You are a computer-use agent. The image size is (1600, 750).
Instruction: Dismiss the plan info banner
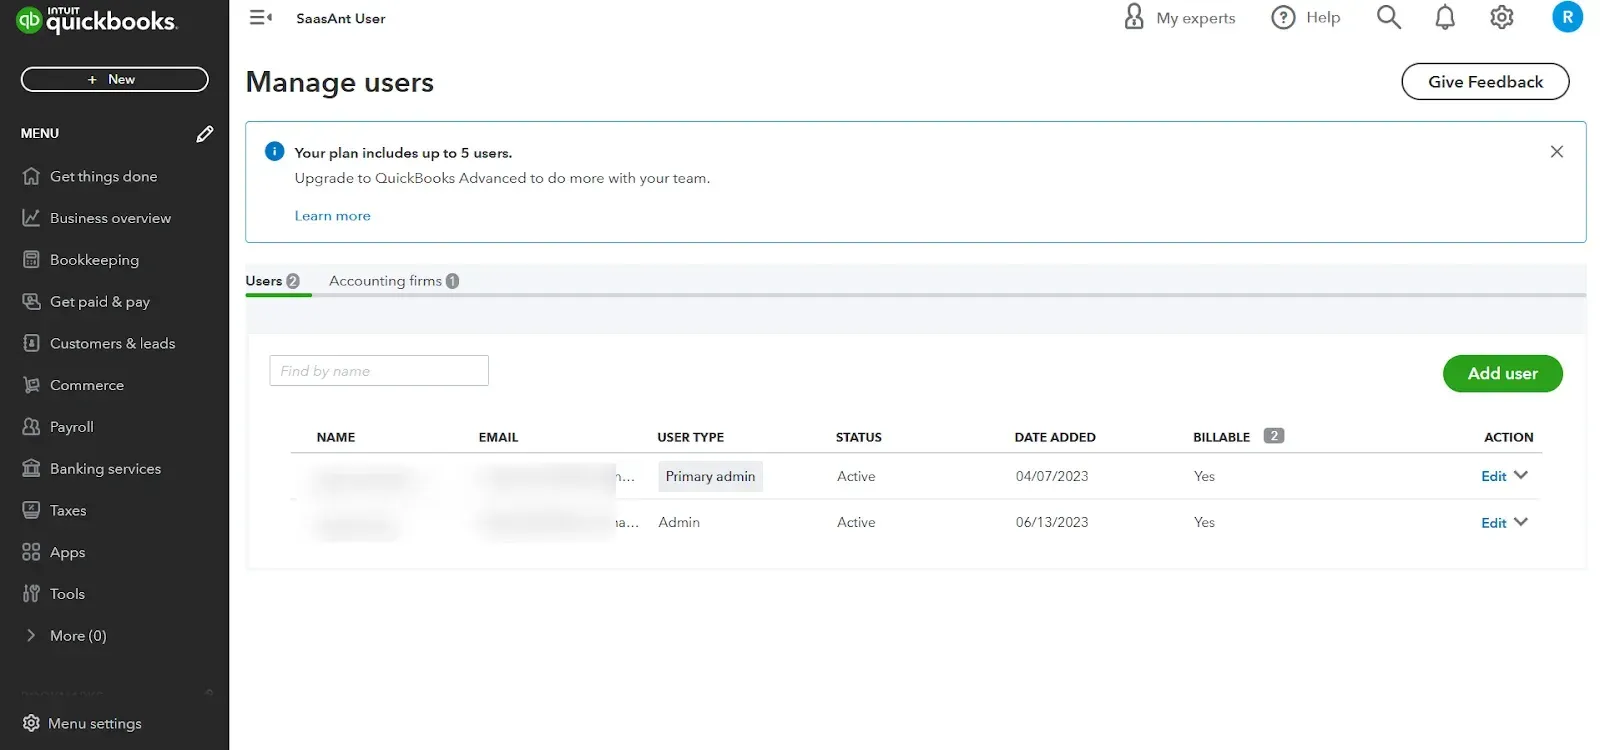click(x=1557, y=152)
